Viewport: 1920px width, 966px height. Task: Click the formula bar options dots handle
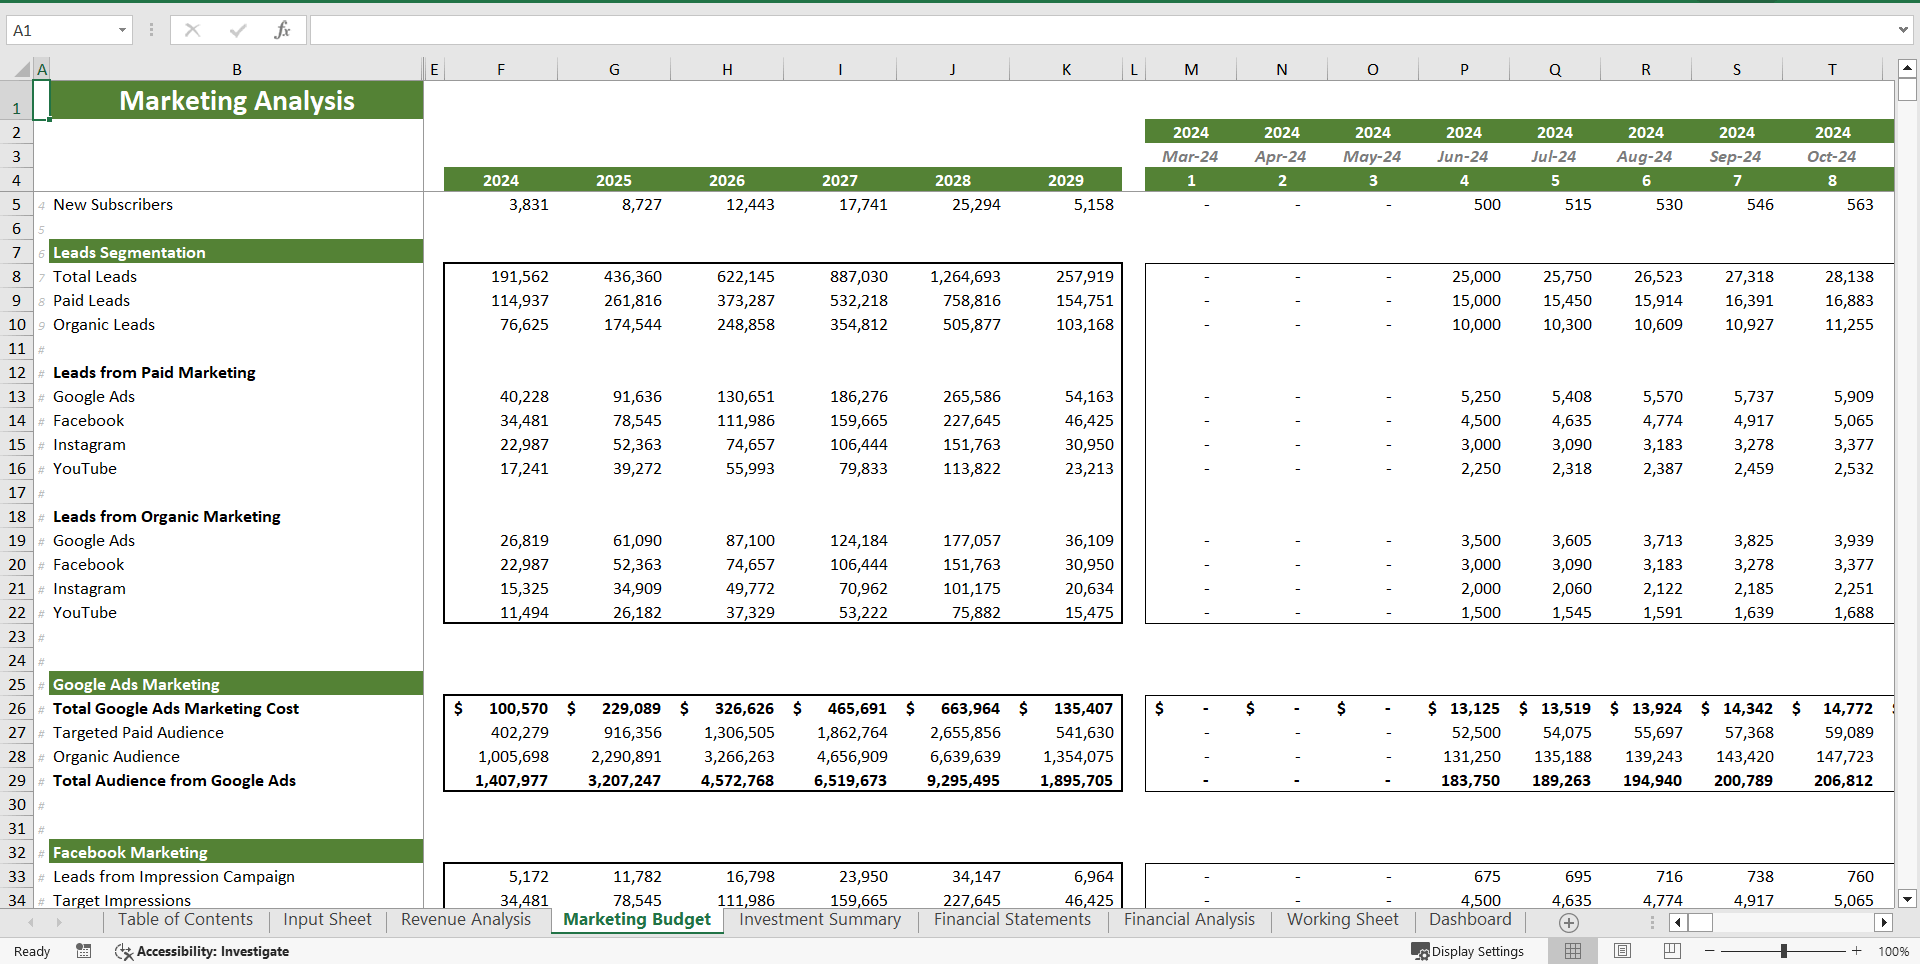(151, 30)
